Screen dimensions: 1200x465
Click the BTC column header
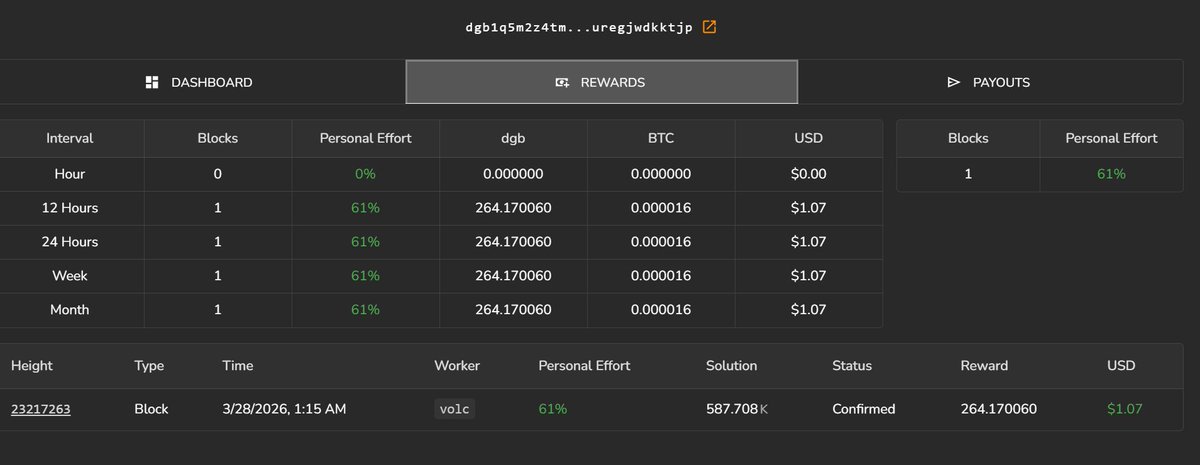661,139
